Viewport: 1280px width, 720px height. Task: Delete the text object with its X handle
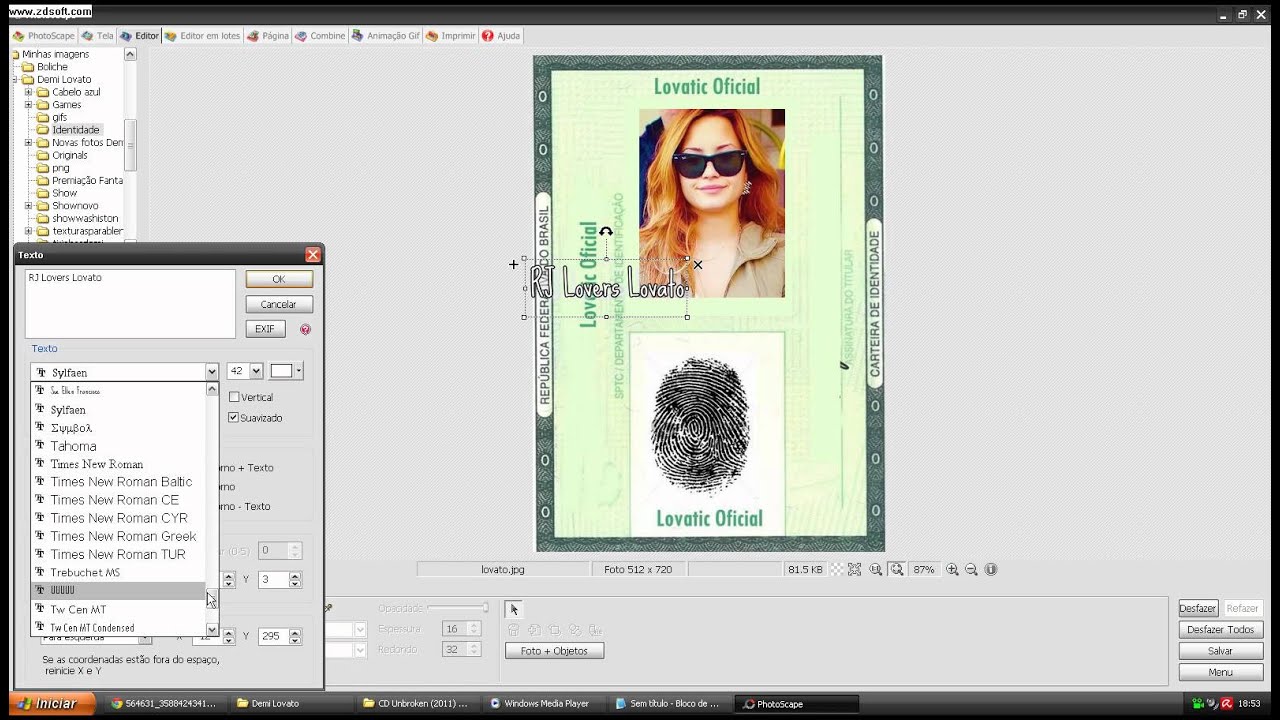point(698,265)
